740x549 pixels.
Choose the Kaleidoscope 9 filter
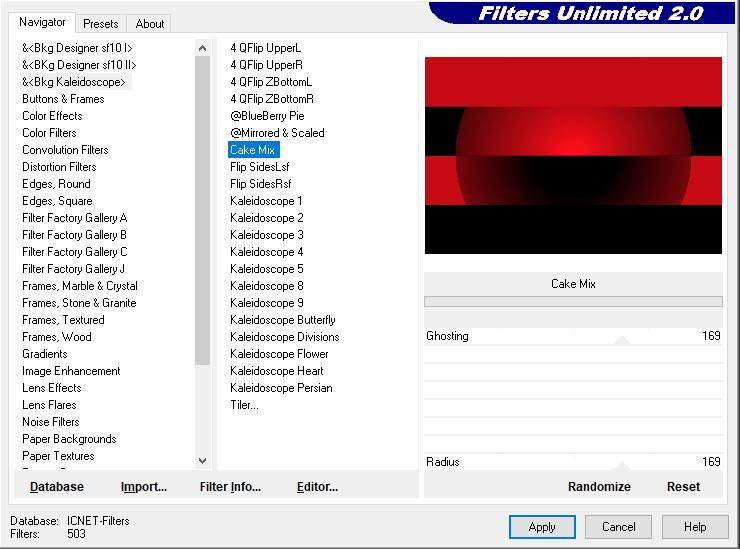(x=267, y=303)
